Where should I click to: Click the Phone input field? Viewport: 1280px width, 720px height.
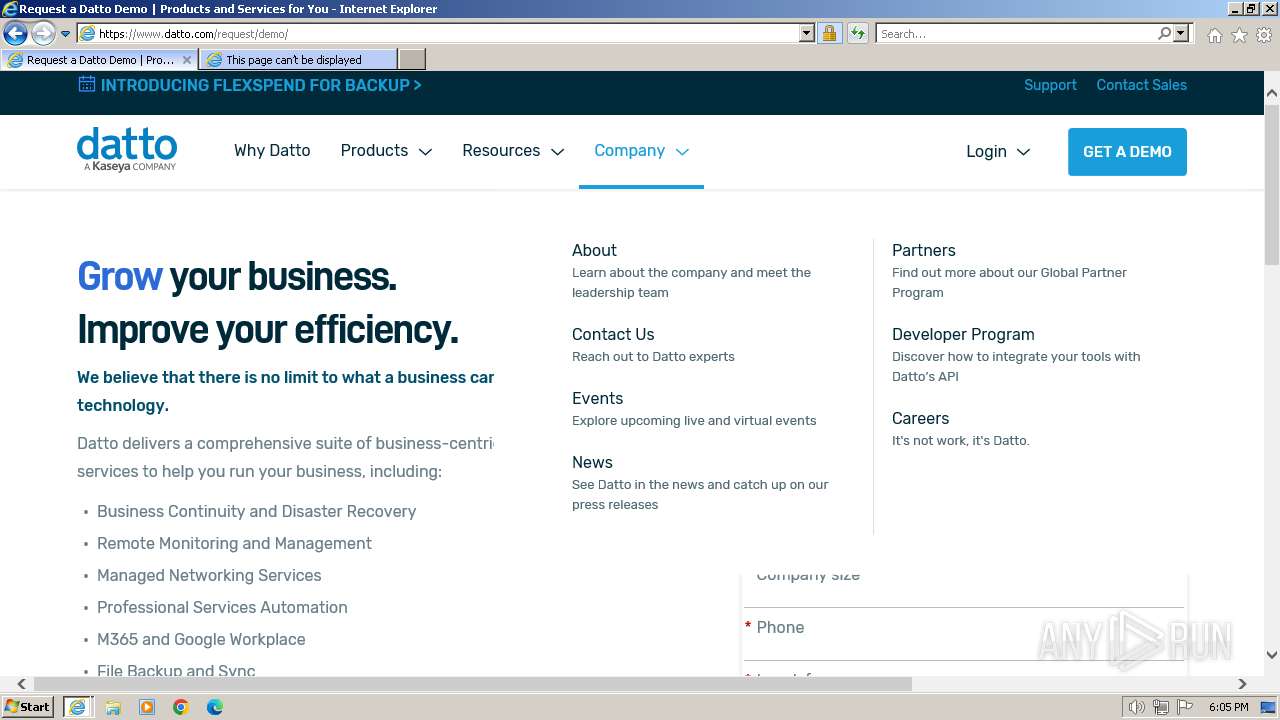click(964, 634)
